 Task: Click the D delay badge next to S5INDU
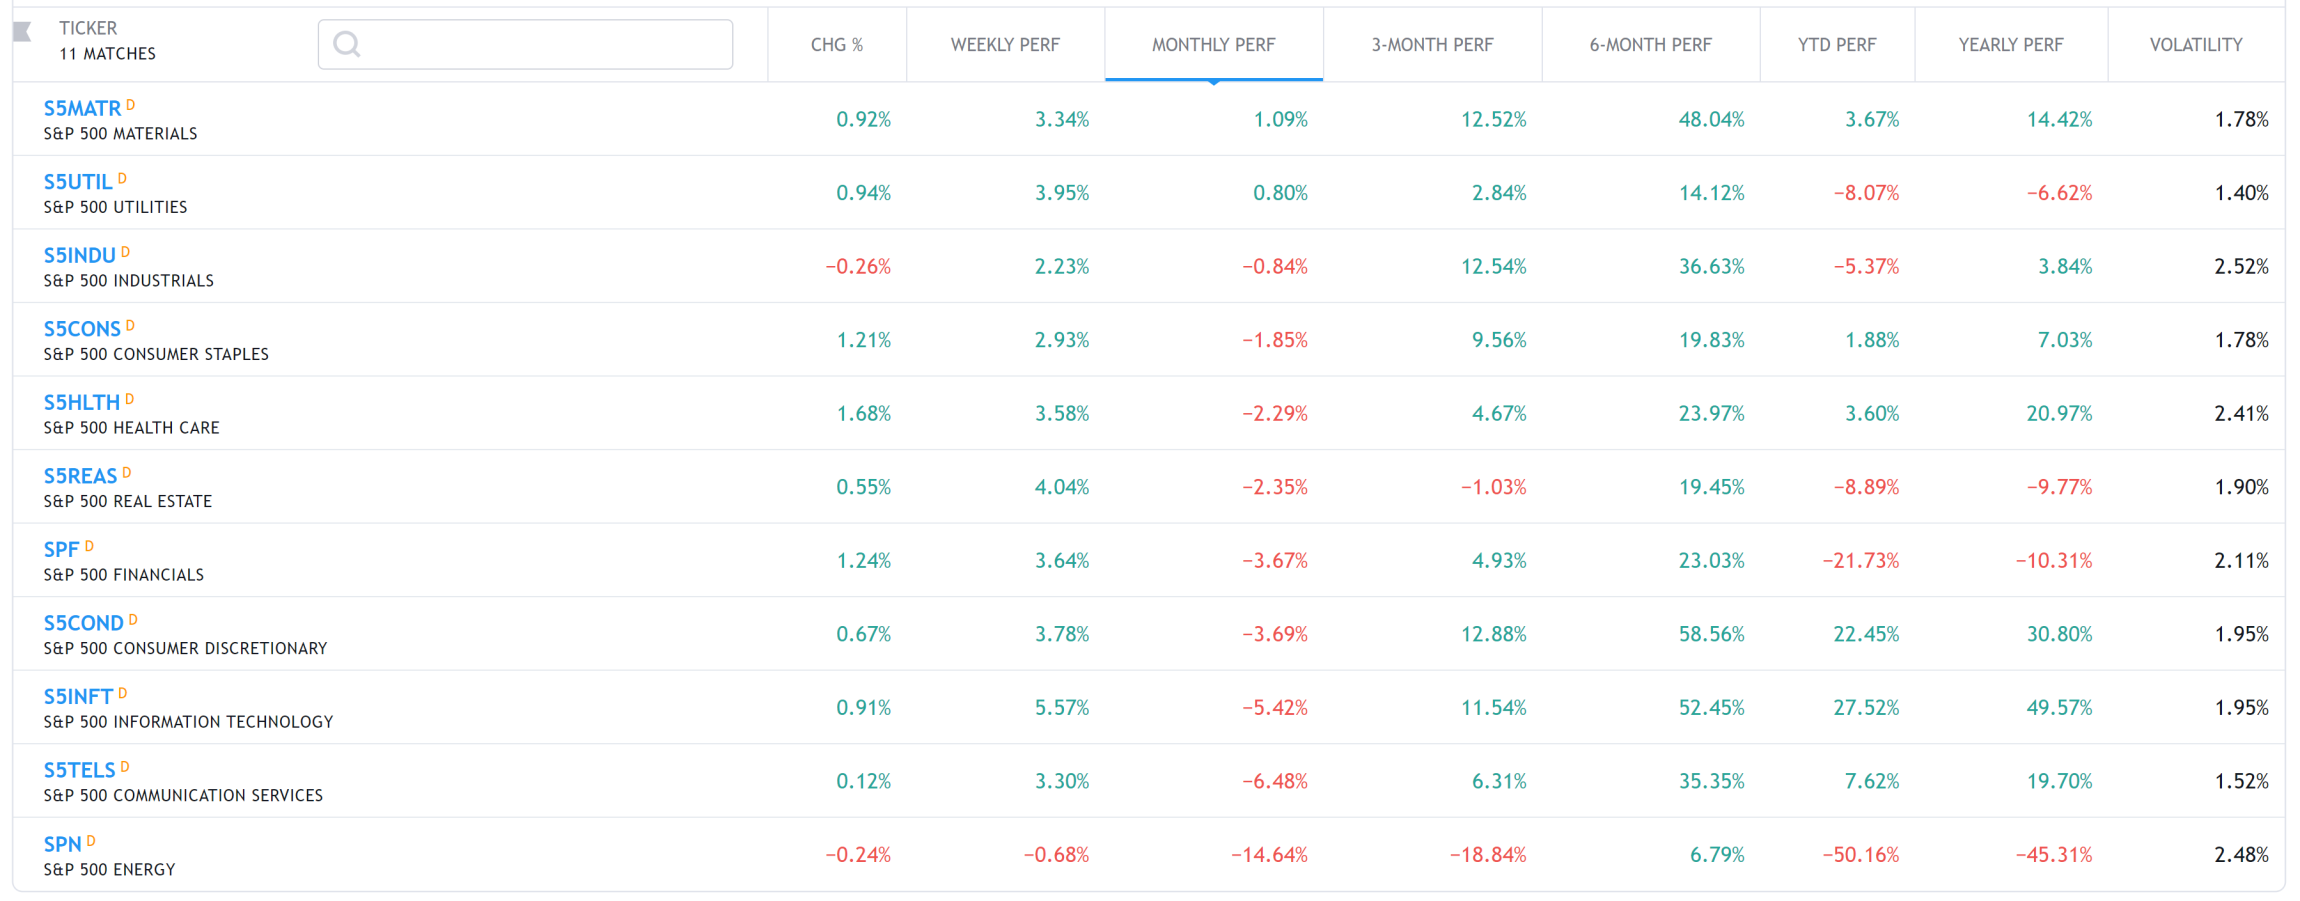[125, 252]
